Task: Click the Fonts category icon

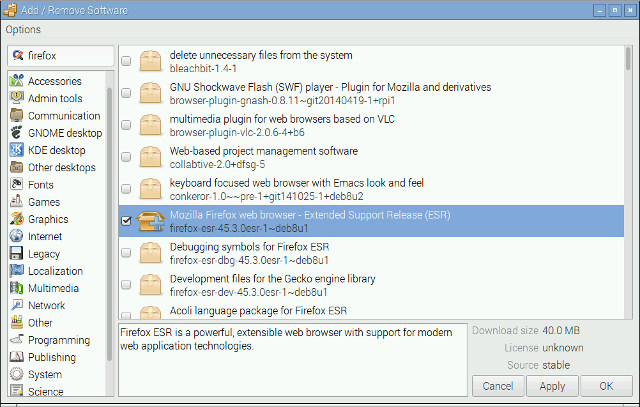Action: [x=16, y=185]
